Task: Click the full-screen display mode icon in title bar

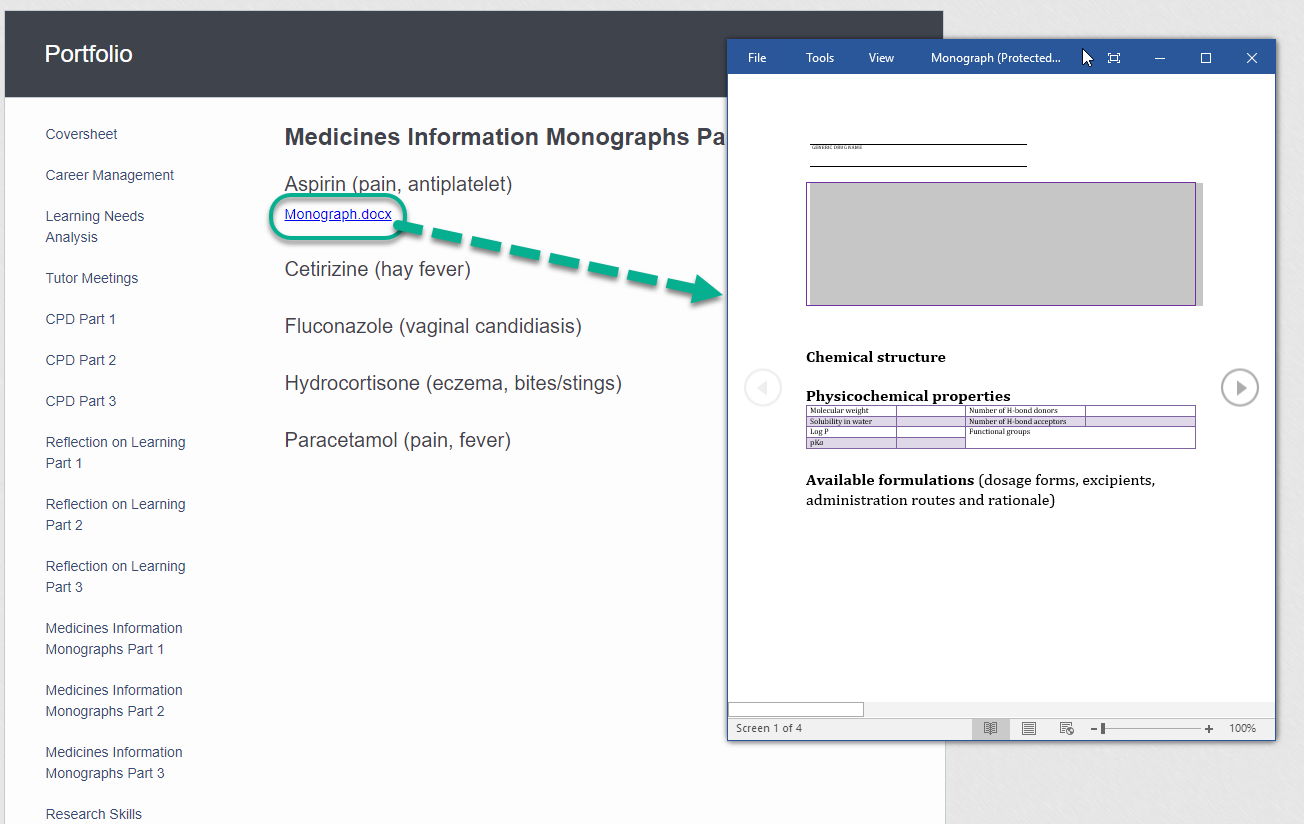Action: click(x=1114, y=58)
